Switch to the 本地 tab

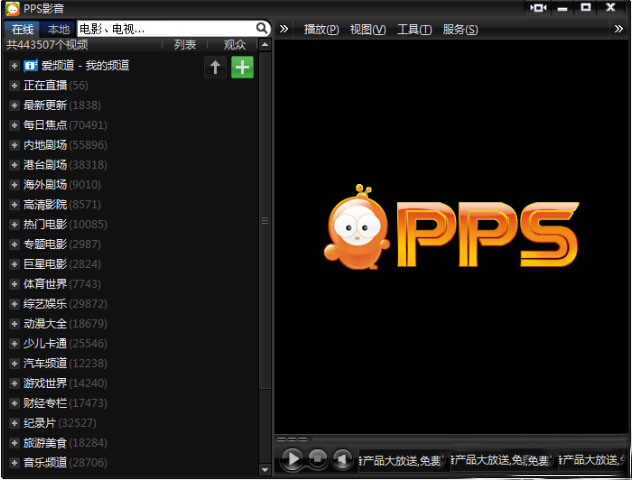[x=58, y=29]
